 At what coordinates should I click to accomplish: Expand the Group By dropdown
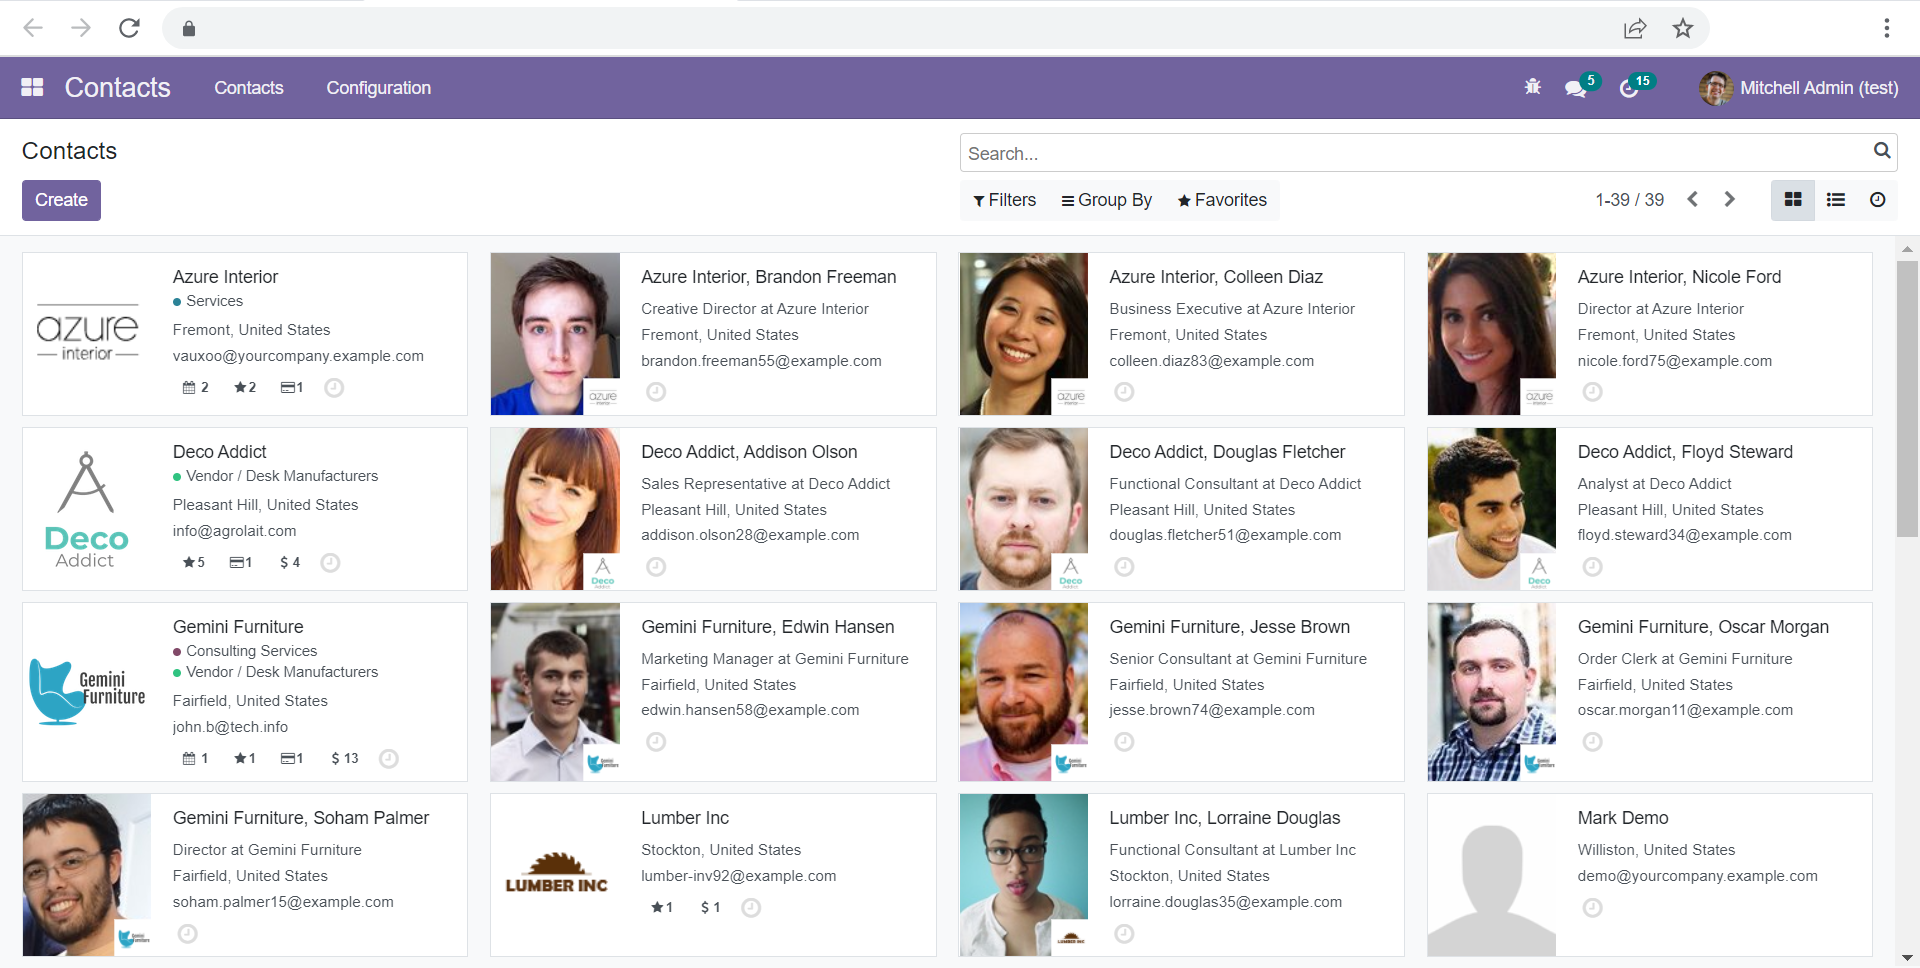coord(1106,200)
